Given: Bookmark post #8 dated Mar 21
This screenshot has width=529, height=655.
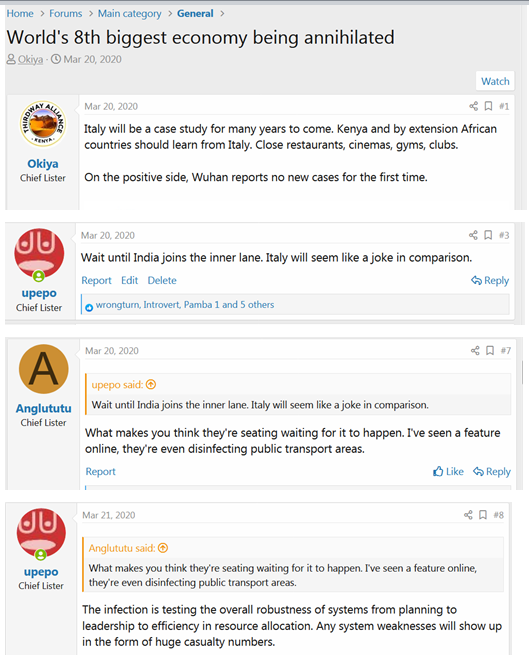Looking at the screenshot, I should tap(483, 515).
